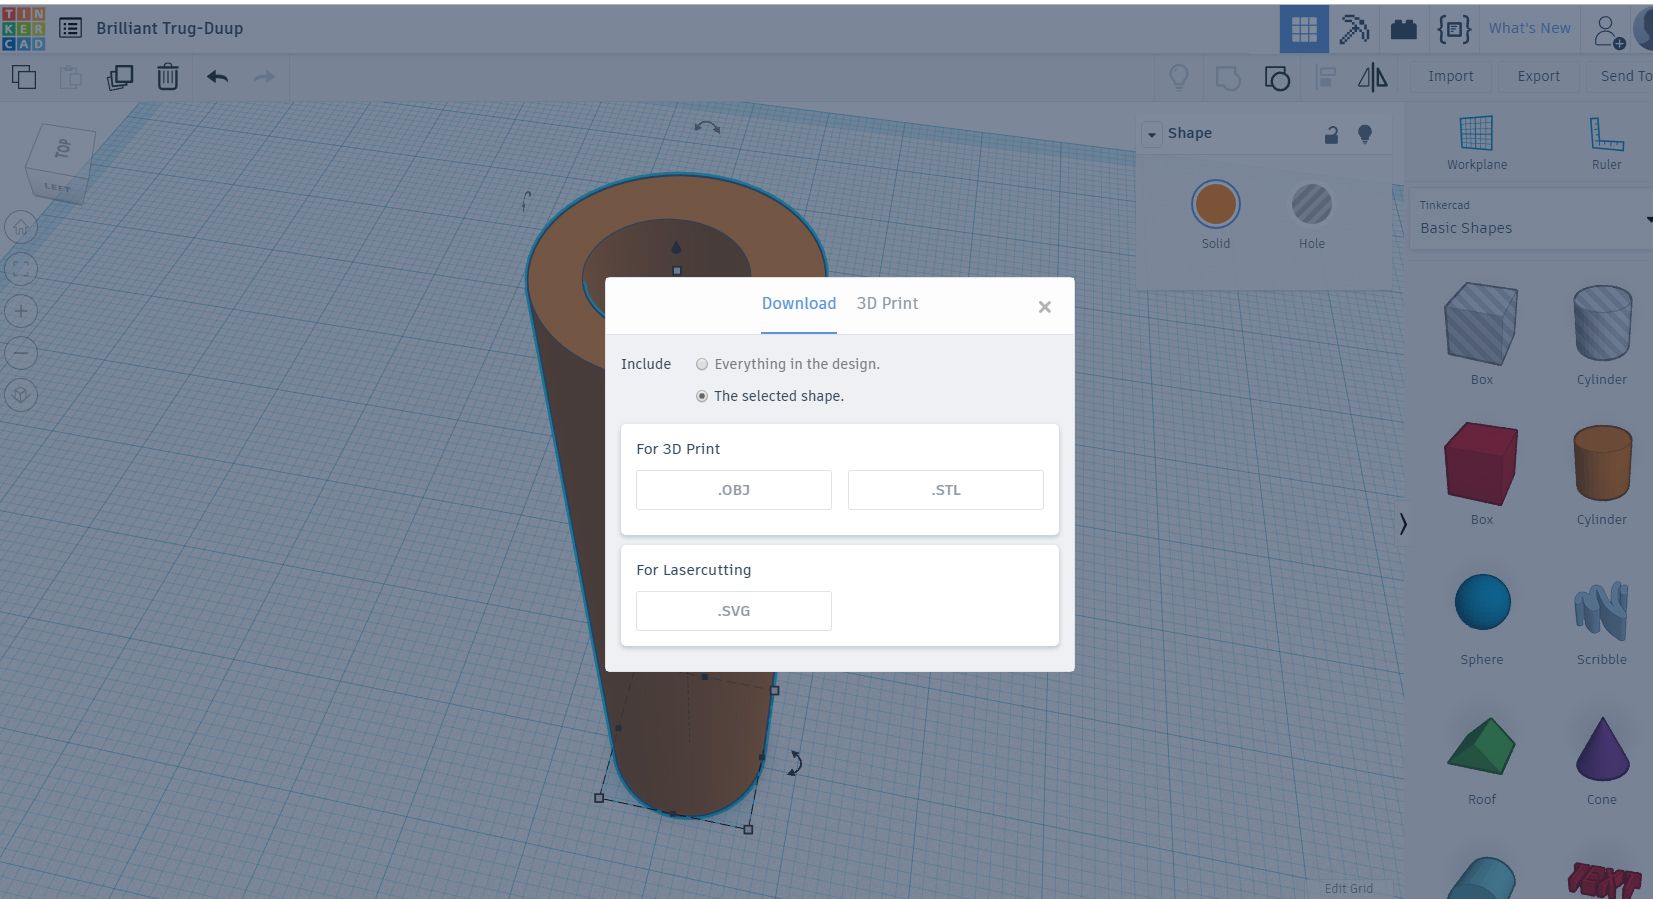
Task: Select "Everything in the design" option
Action: (788, 364)
